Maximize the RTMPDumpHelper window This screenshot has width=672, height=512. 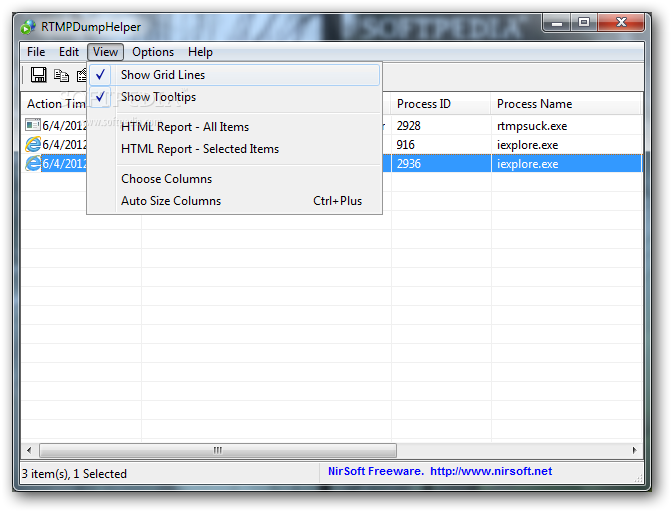click(584, 23)
